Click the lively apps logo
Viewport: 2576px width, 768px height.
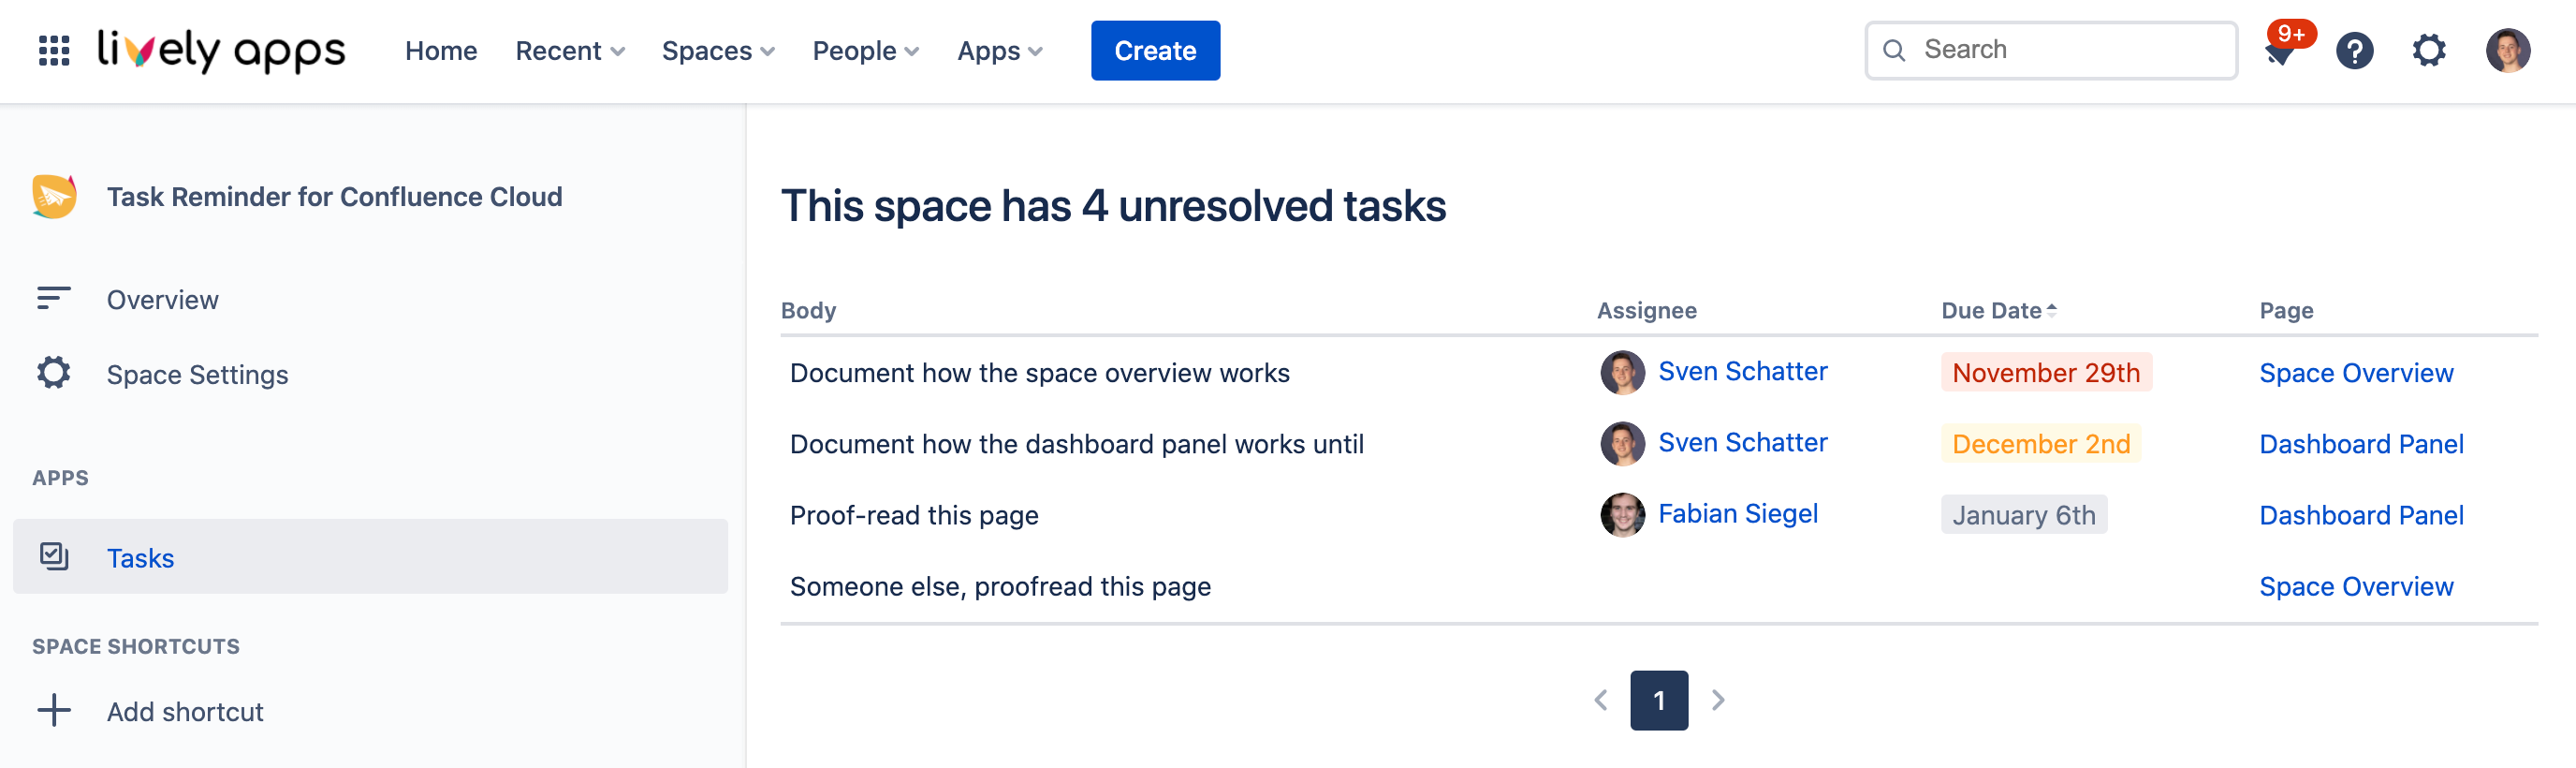coord(221,50)
